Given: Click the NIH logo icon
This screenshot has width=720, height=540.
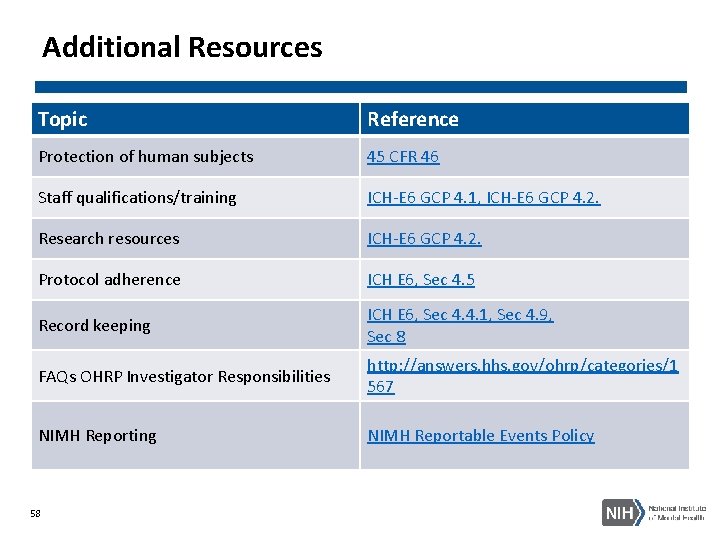Looking at the screenshot, I should [x=623, y=512].
